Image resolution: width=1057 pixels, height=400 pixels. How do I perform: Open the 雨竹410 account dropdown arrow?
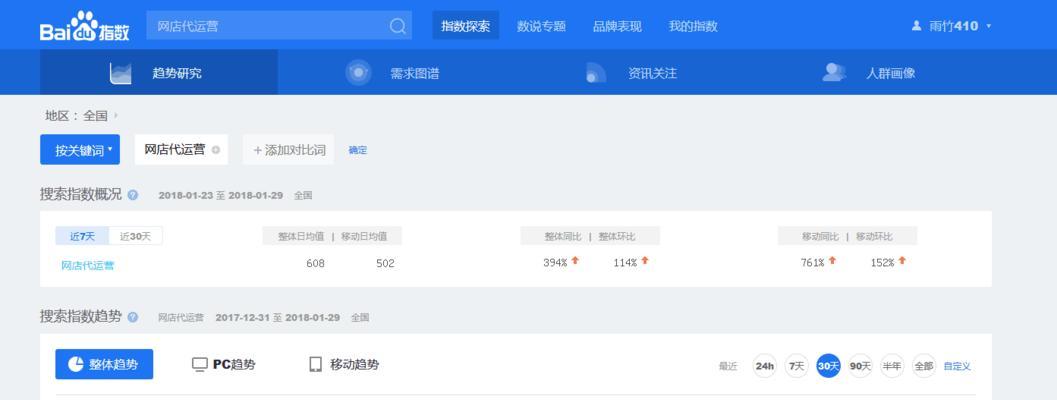pos(988,26)
